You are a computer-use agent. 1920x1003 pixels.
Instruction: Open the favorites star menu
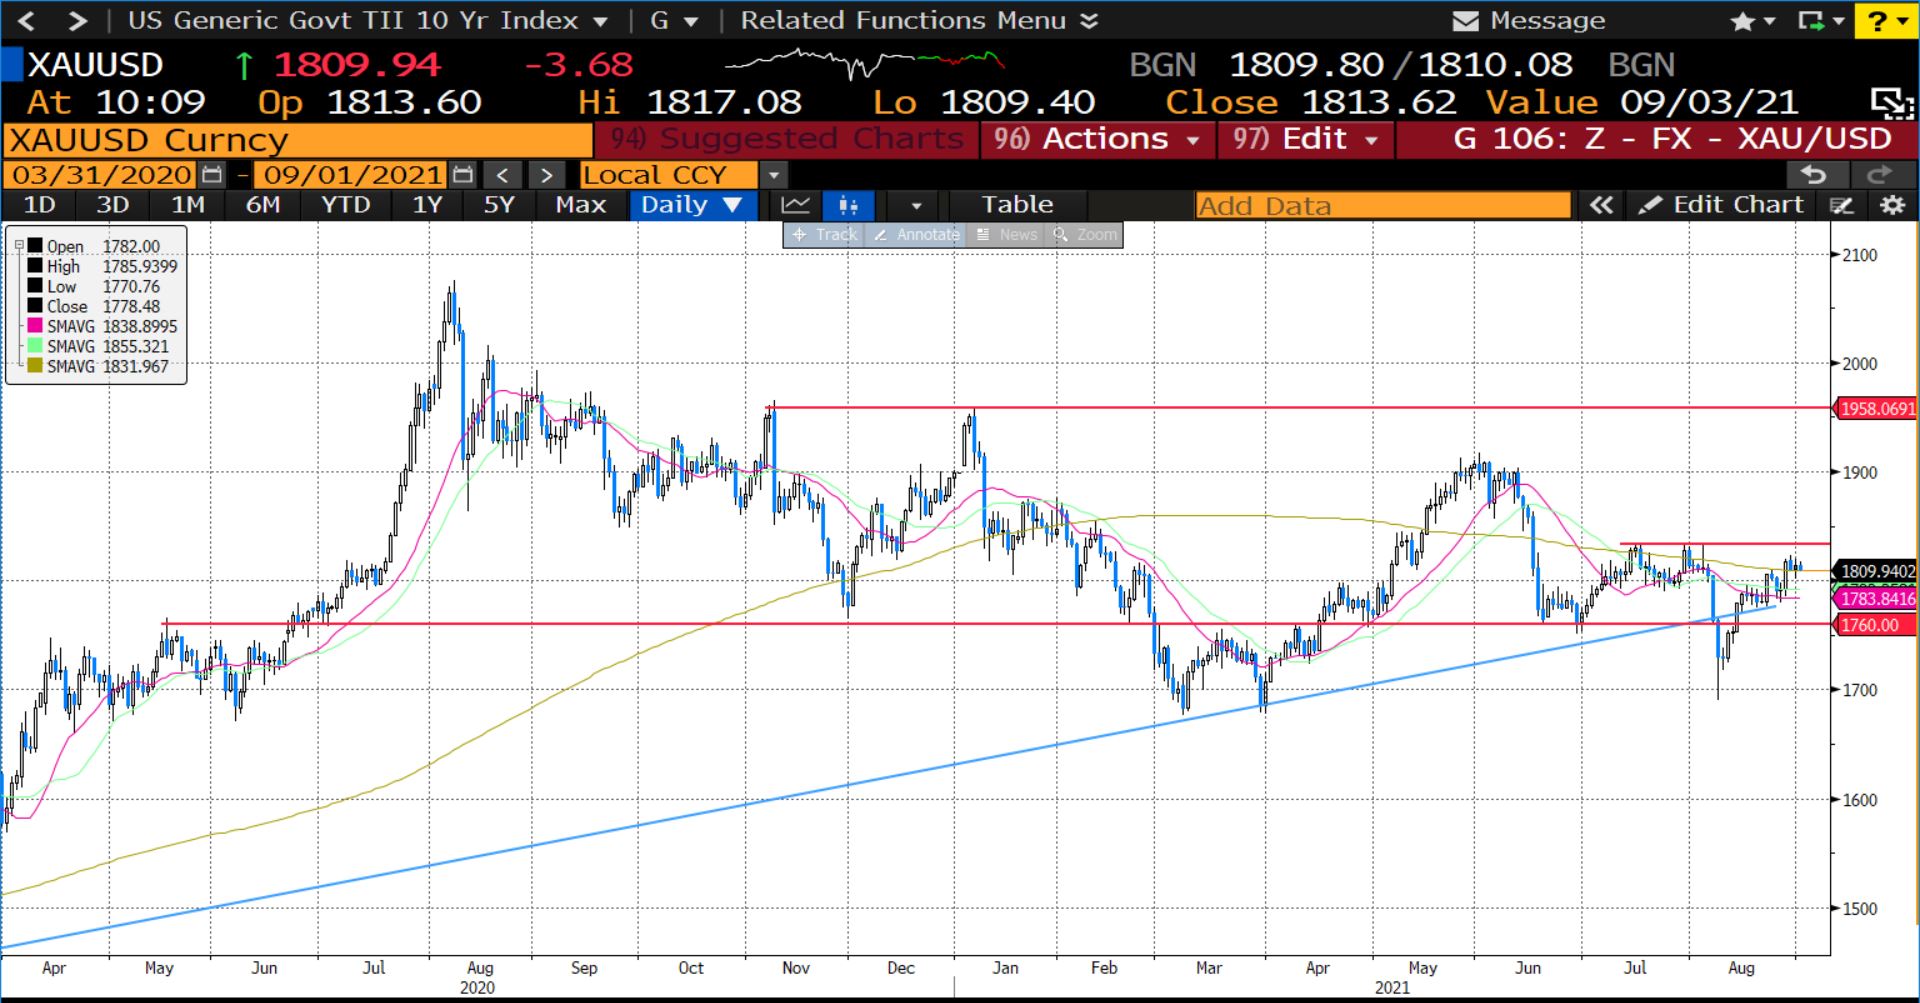click(1750, 21)
